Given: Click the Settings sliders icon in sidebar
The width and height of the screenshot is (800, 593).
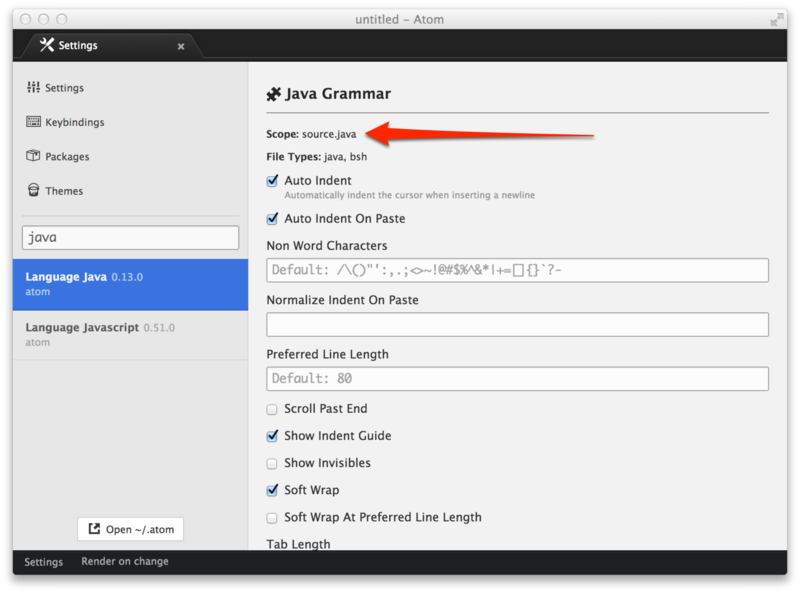Looking at the screenshot, I should point(34,88).
